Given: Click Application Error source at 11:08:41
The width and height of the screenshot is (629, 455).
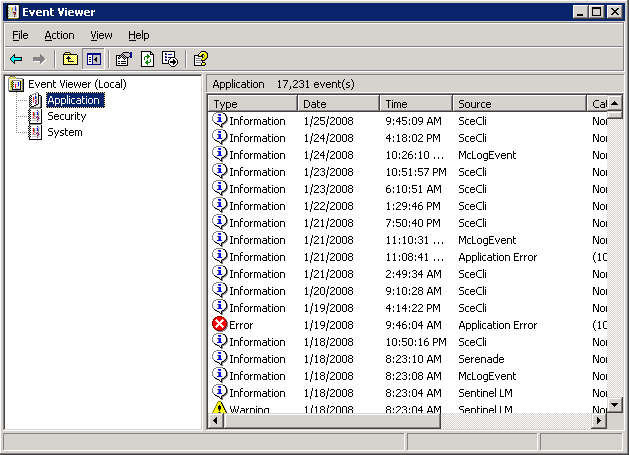Looking at the screenshot, I should (x=497, y=257).
